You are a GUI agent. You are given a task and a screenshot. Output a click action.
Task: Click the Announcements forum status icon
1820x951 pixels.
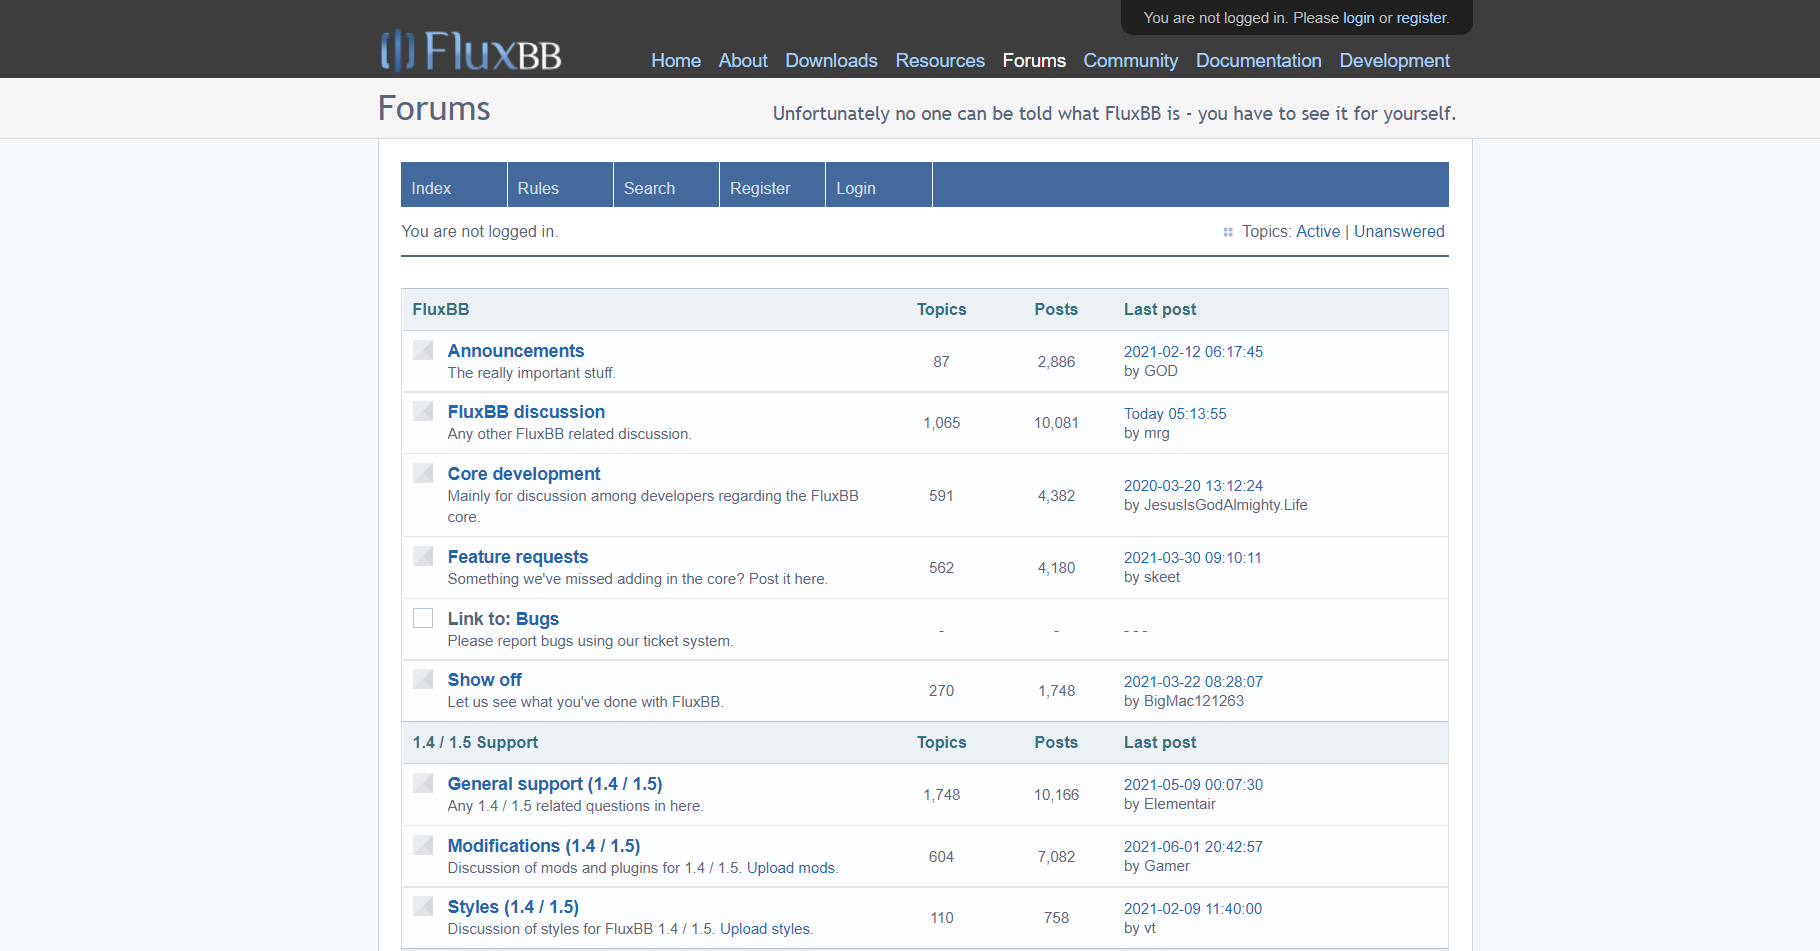pos(423,350)
